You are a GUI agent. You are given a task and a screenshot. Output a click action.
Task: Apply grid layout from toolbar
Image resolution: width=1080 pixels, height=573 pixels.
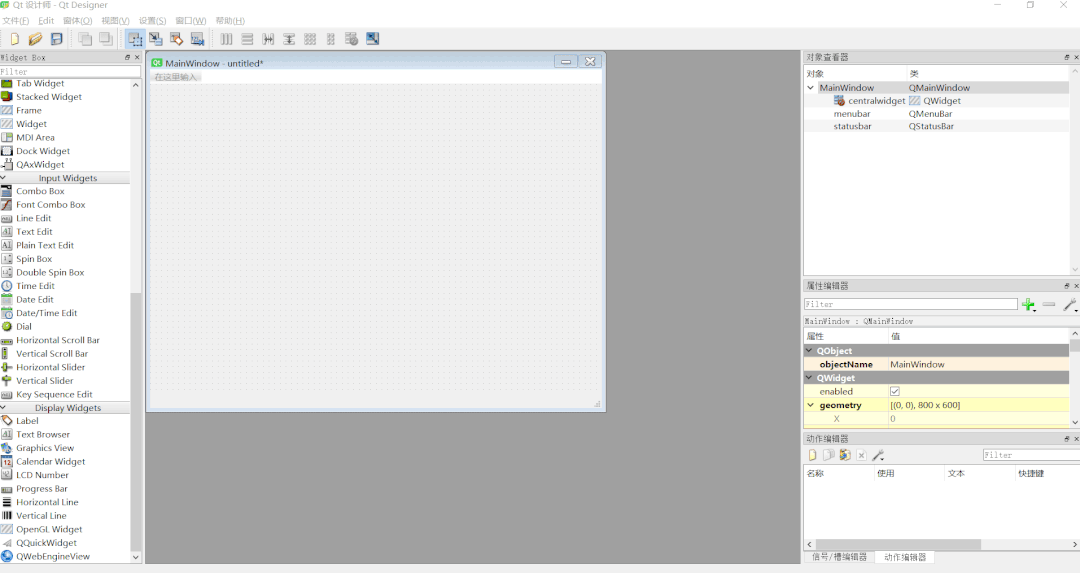[x=310, y=39]
